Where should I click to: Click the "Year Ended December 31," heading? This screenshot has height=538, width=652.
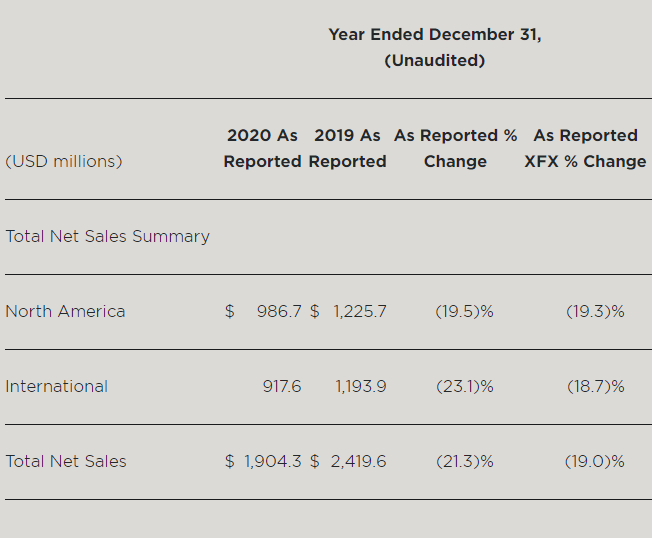coord(435,34)
